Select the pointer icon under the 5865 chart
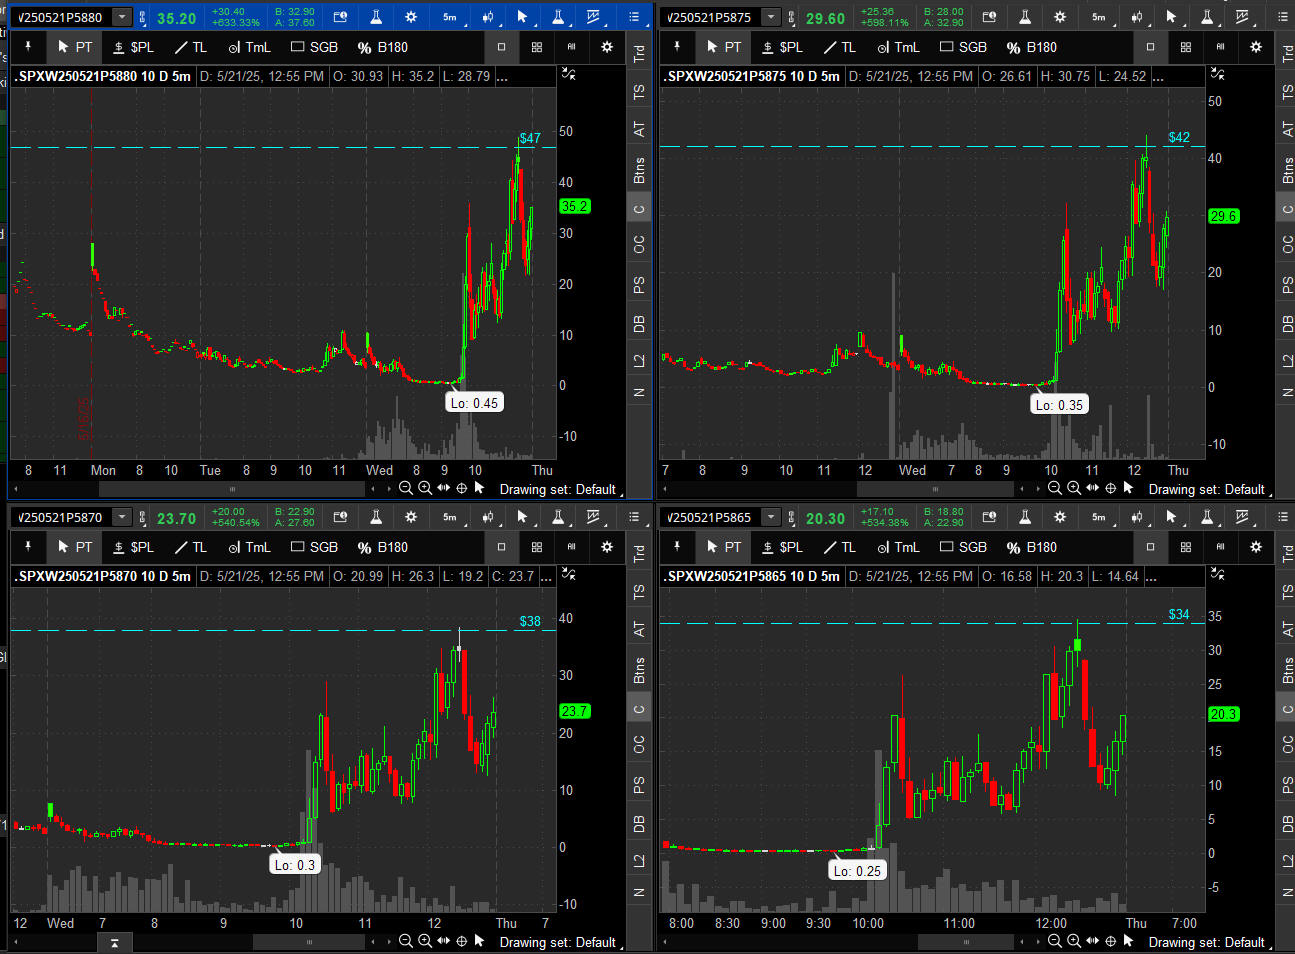This screenshot has height=954, width=1295. [1129, 941]
